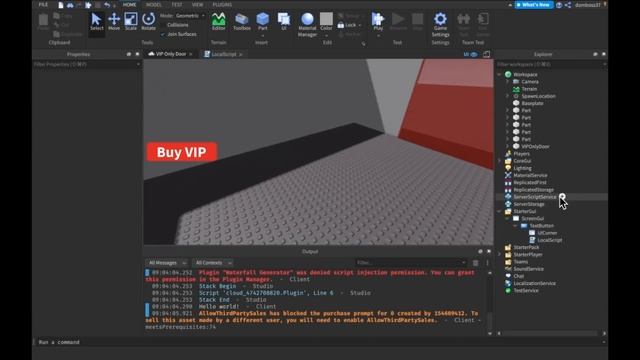
Task: Activate the Rotate tool
Action: 148,22
